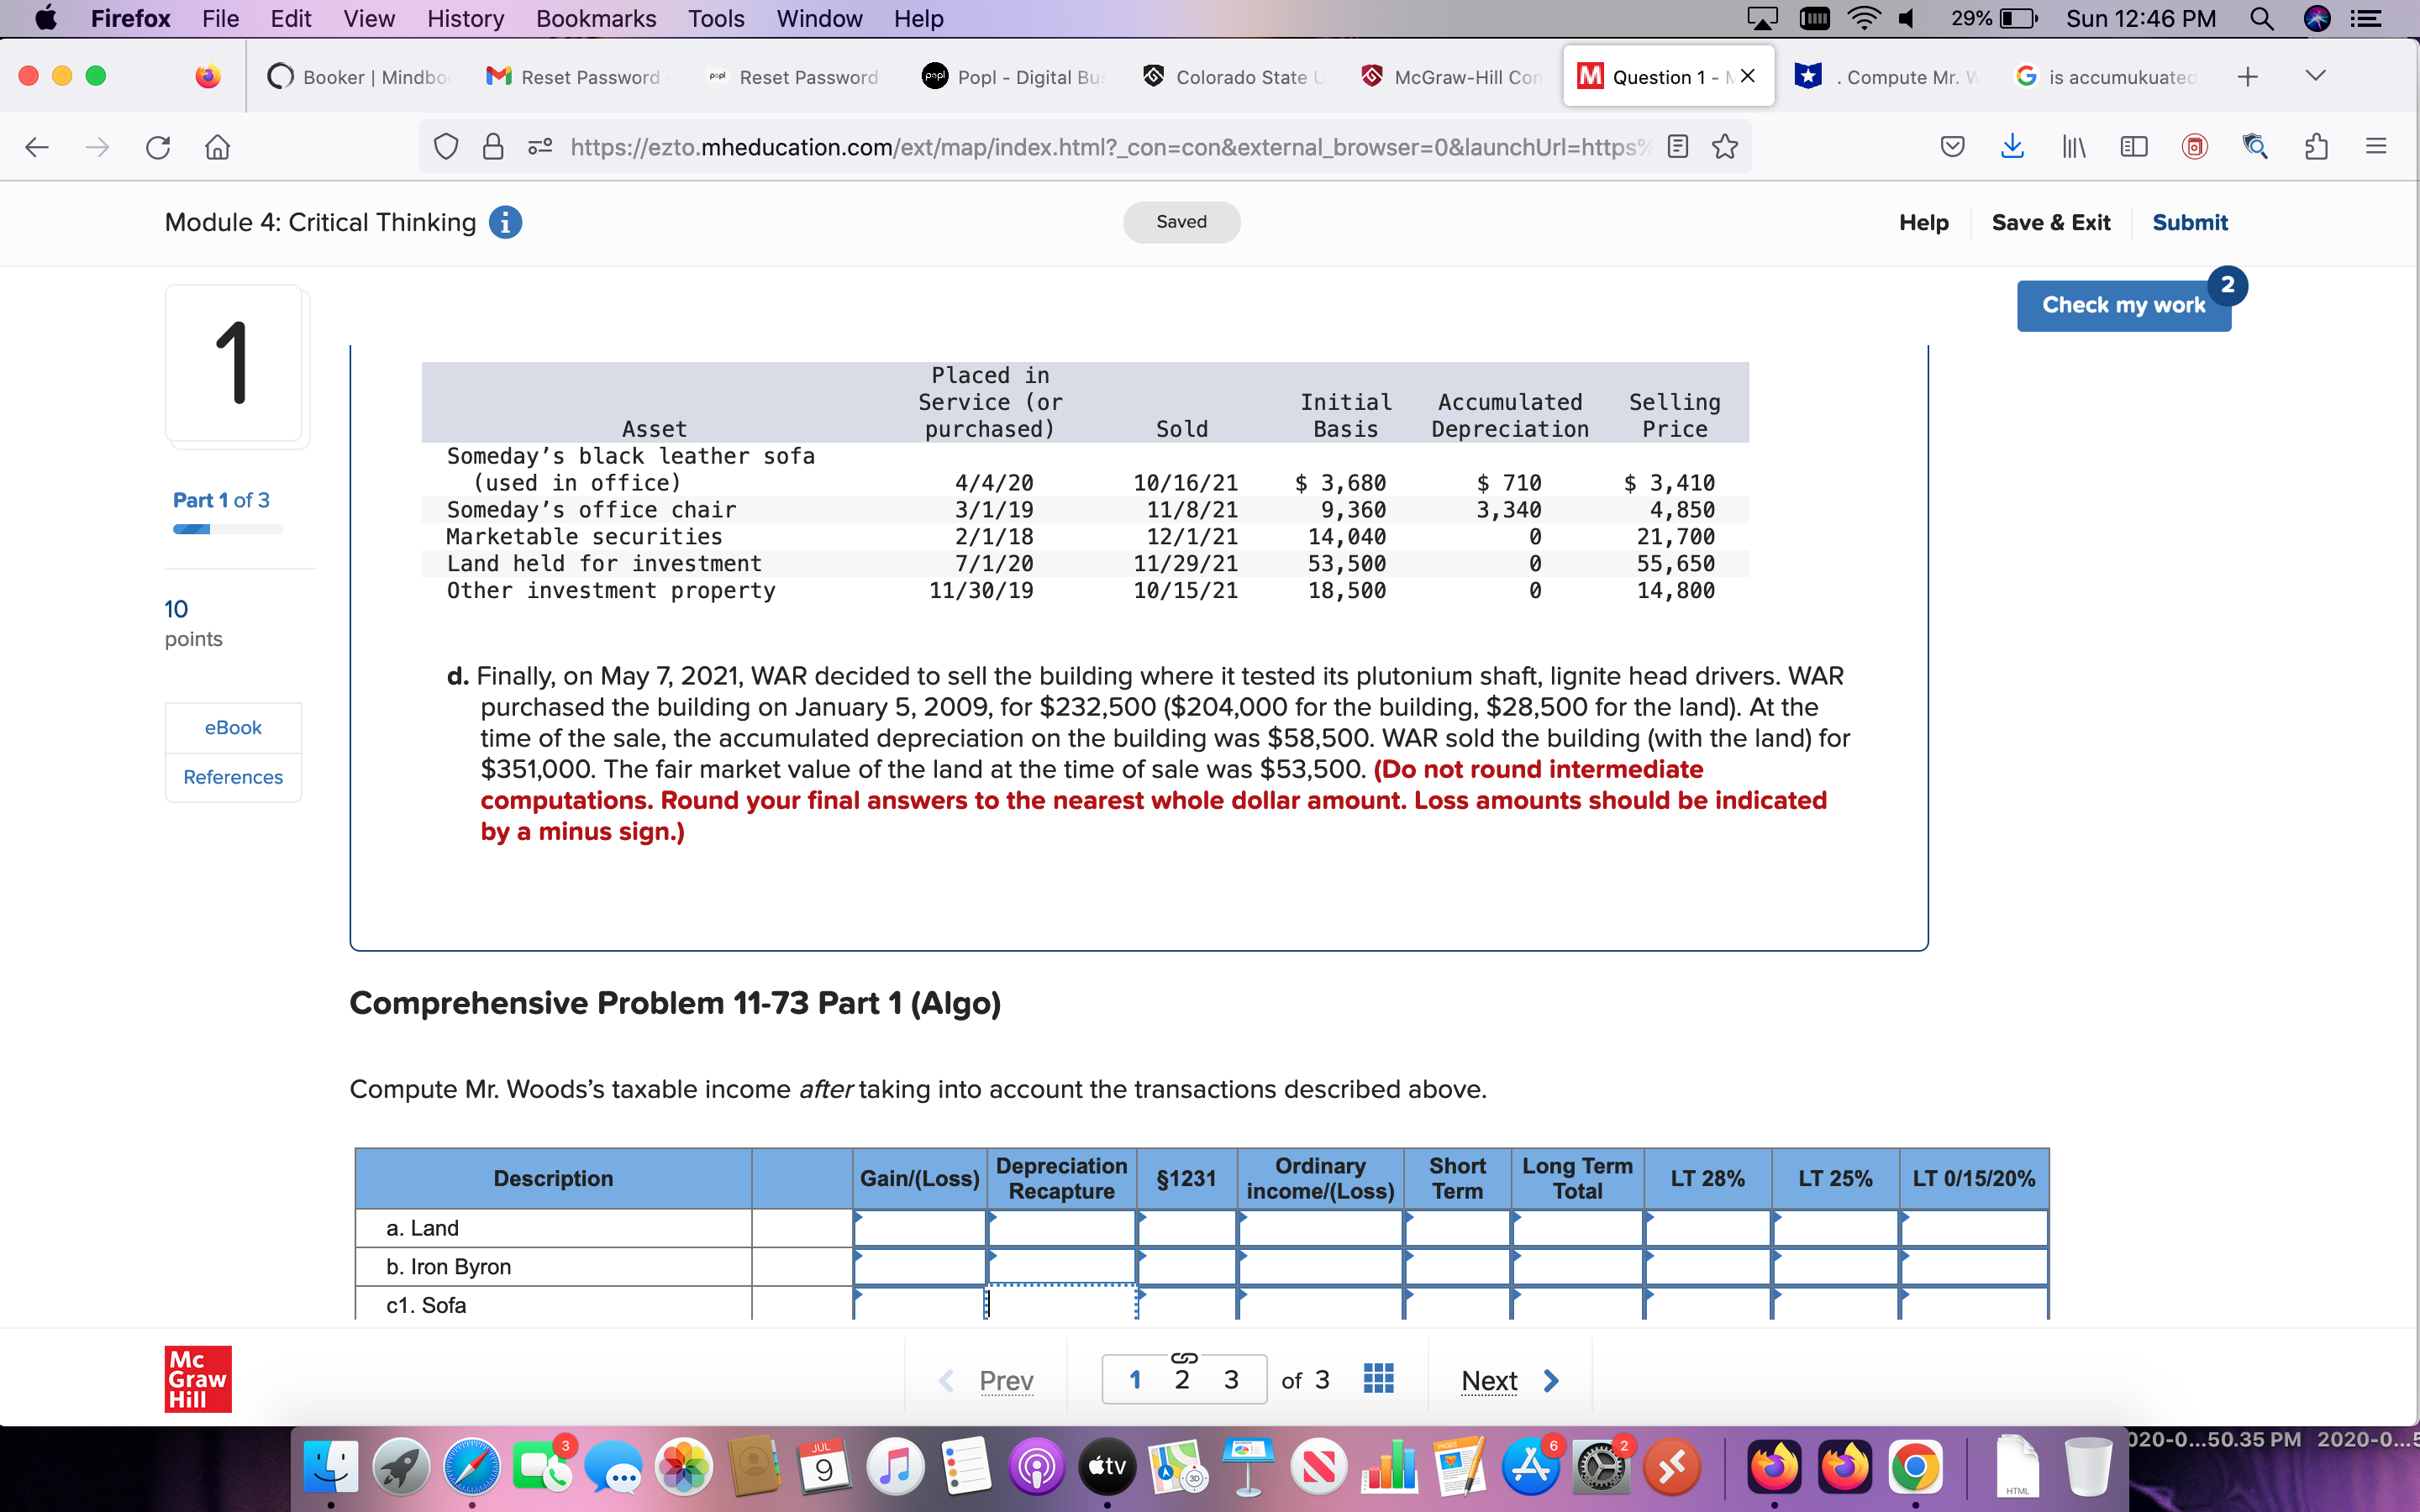Open the History menu
The image size is (2420, 1512).
coord(465,18)
